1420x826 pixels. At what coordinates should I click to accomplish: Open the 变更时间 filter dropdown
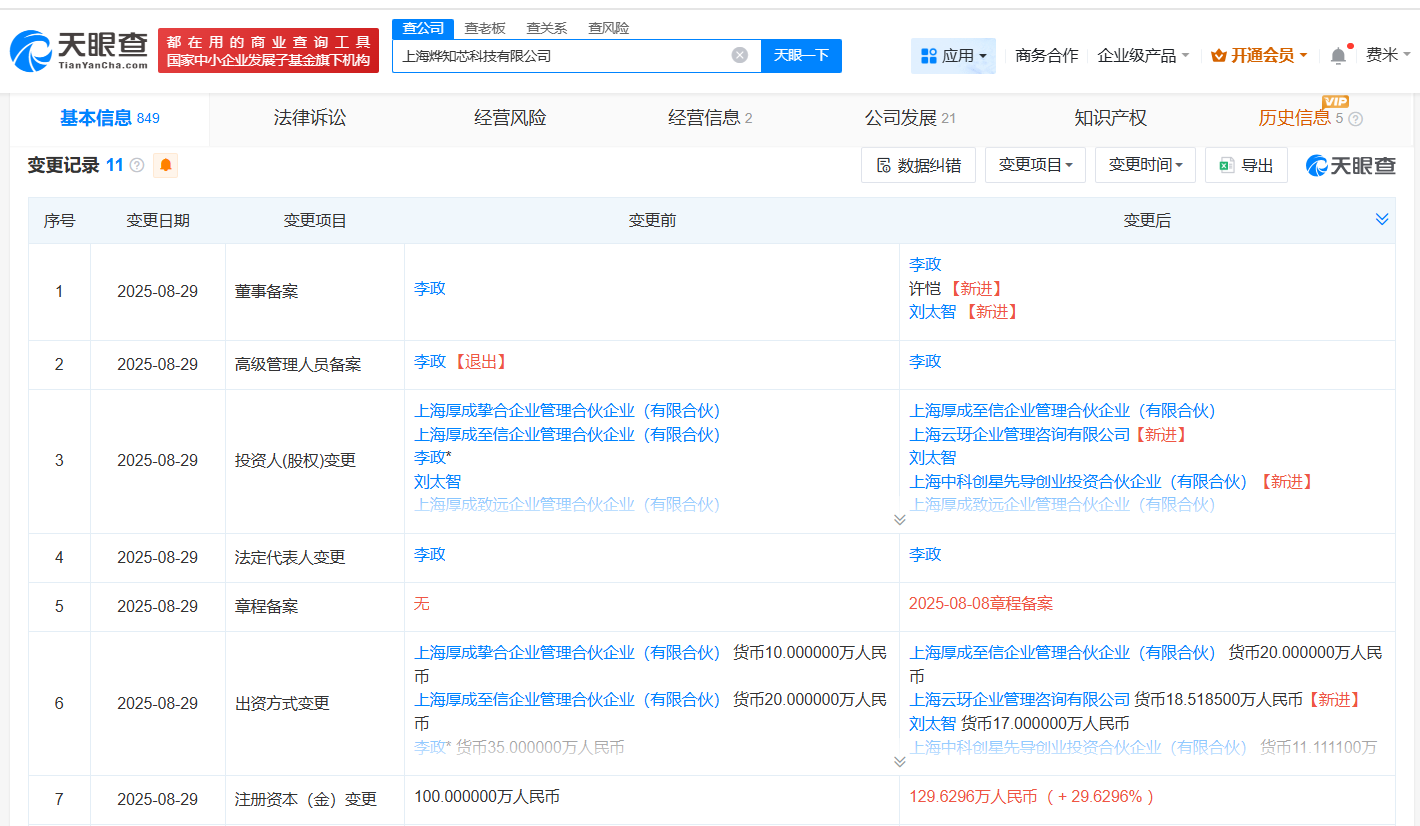(1145, 165)
